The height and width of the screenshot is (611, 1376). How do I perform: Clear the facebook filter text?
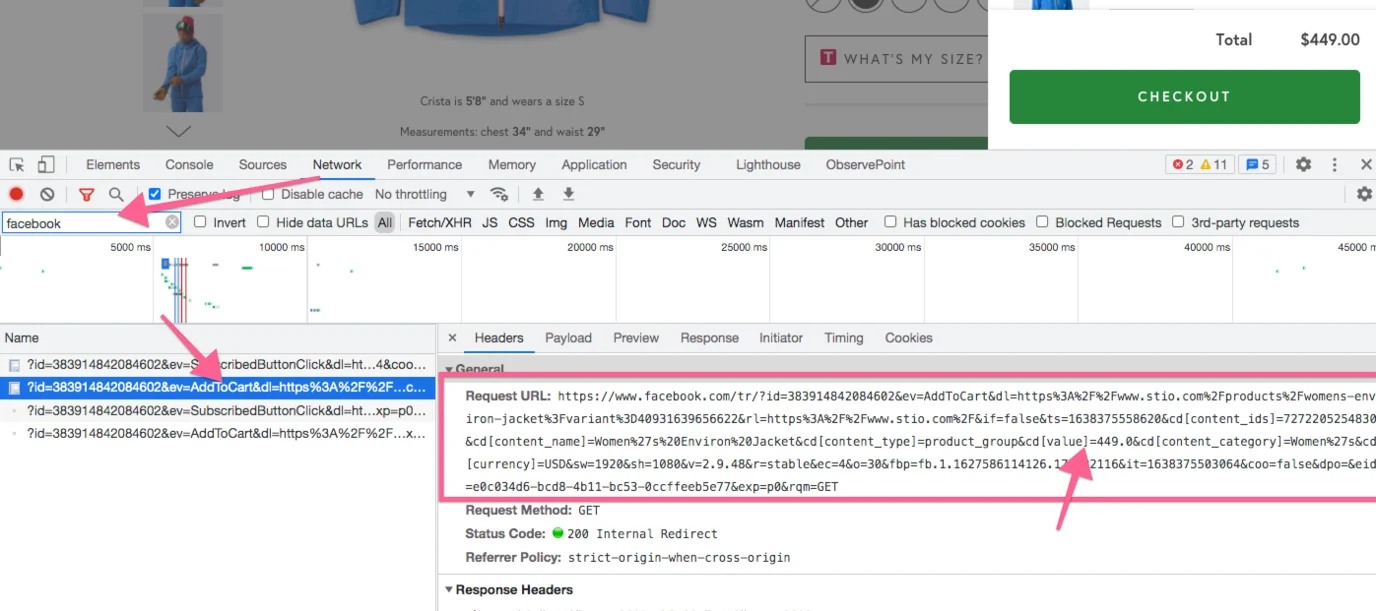[172, 222]
